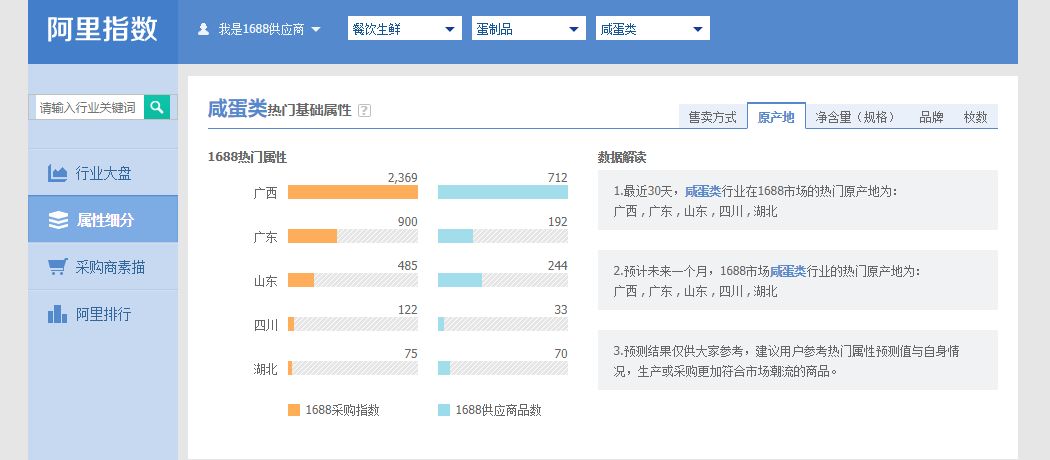This screenshot has height=460, width=1050.
Task: Switch to the 净含量（规格） tab
Action: click(x=856, y=117)
